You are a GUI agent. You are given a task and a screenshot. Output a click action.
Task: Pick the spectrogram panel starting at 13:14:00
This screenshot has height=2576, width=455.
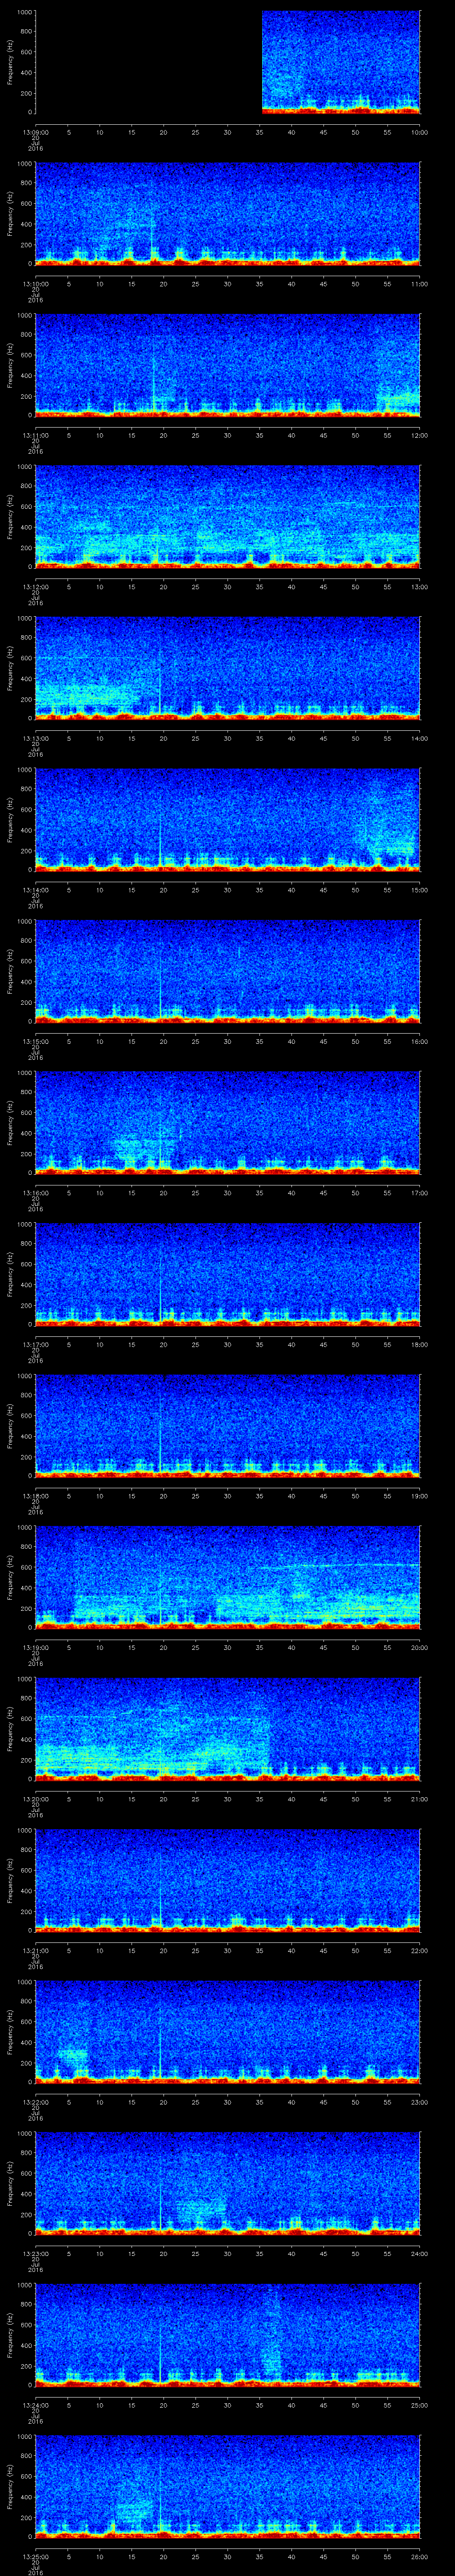click(227, 819)
